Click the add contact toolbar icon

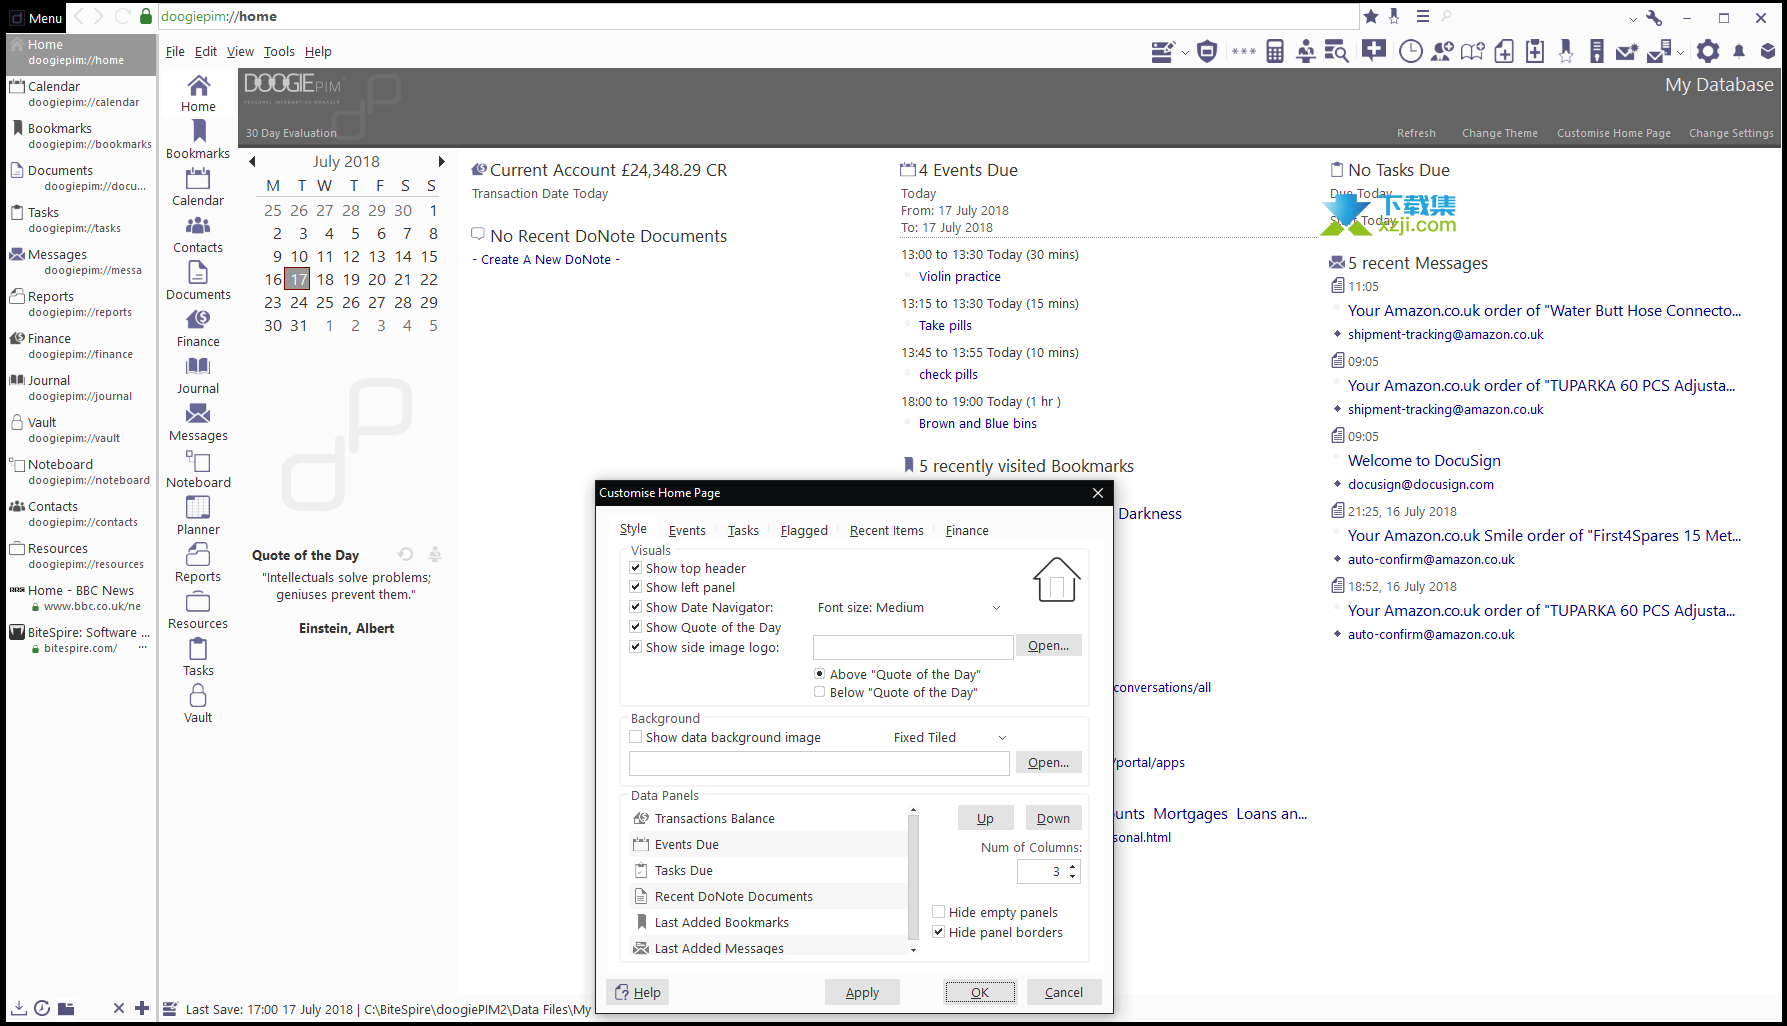(x=1442, y=52)
